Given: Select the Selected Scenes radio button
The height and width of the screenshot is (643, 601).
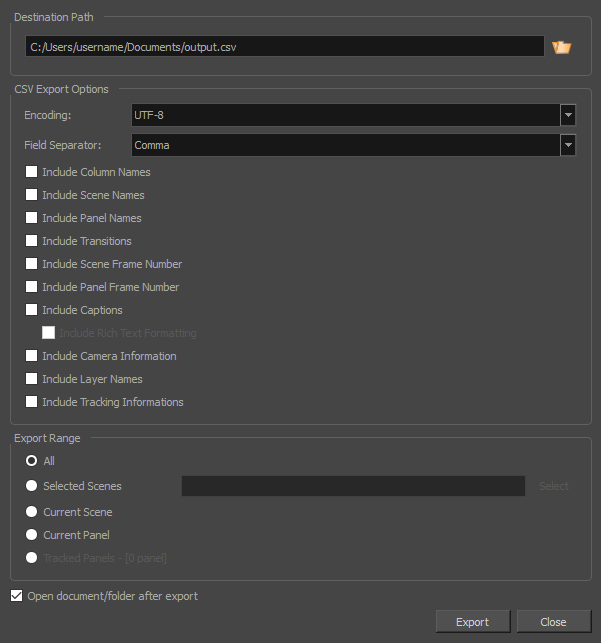Looking at the screenshot, I should (x=32, y=486).
